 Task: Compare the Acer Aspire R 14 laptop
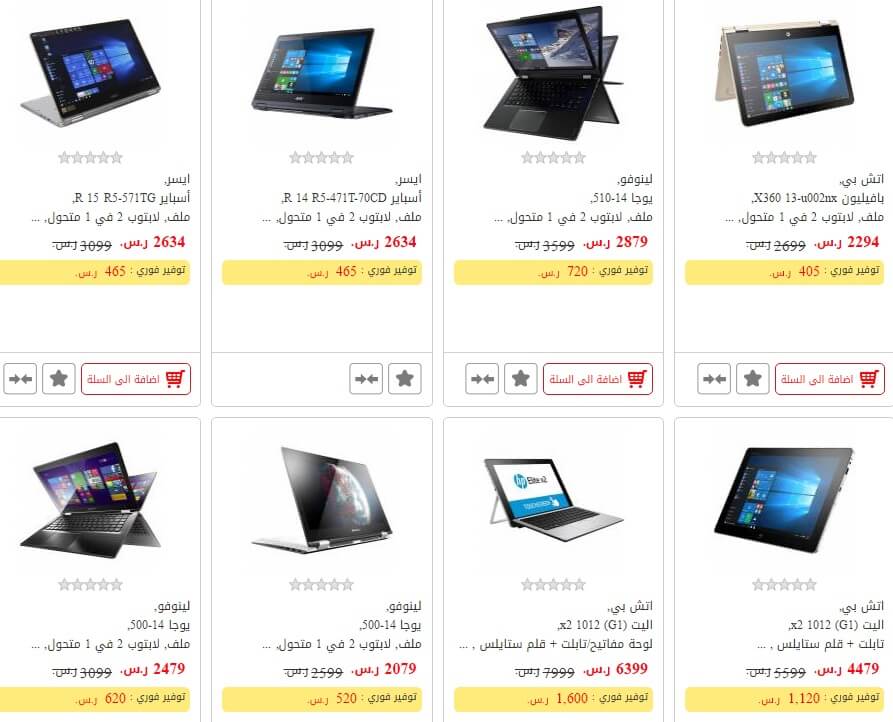[366, 379]
